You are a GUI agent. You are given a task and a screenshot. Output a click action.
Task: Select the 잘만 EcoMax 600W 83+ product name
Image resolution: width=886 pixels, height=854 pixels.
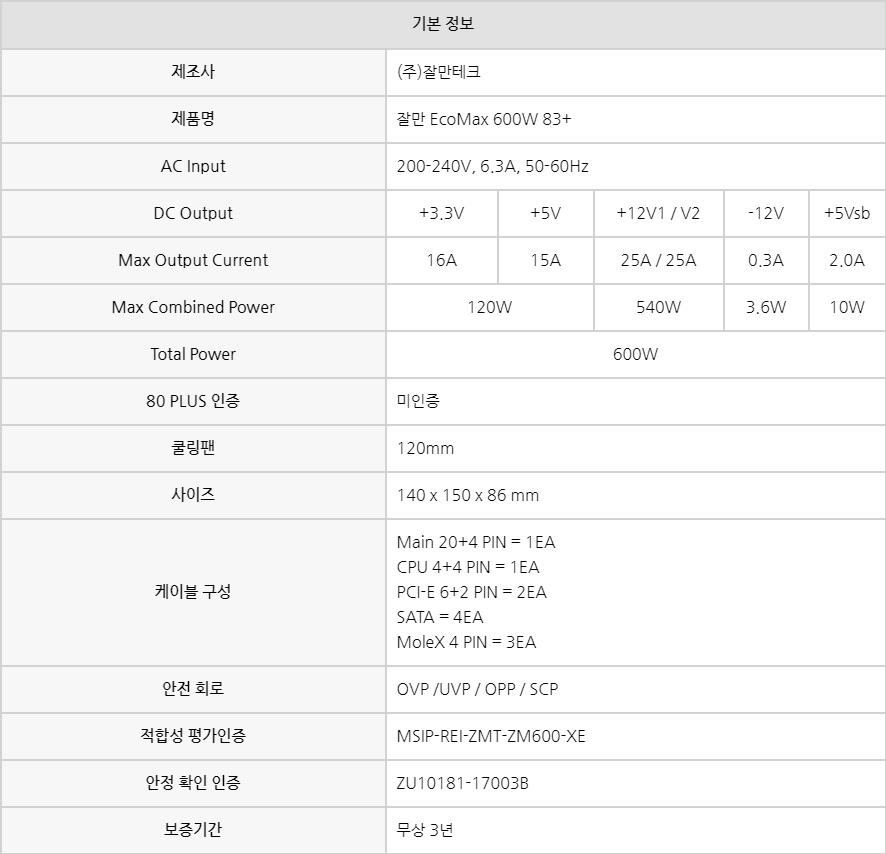coord(484,119)
